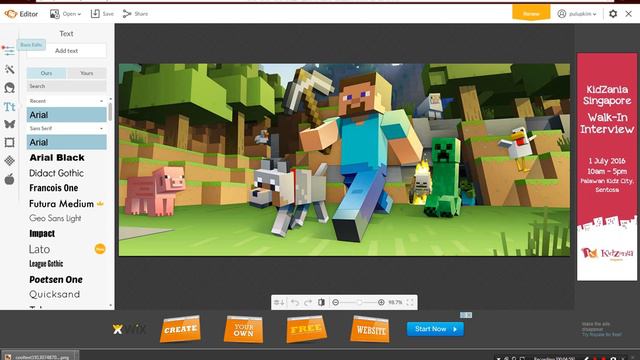The width and height of the screenshot is (640, 360).
Task: Open the Textures diamond pattern icon
Action: (x=9, y=161)
